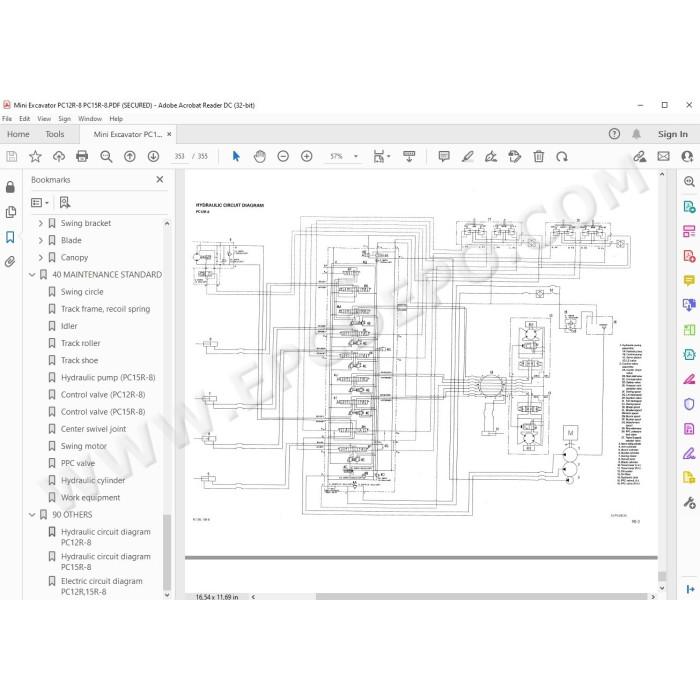Add a comment with sticky note icon
The image size is (700, 700).
click(444, 156)
